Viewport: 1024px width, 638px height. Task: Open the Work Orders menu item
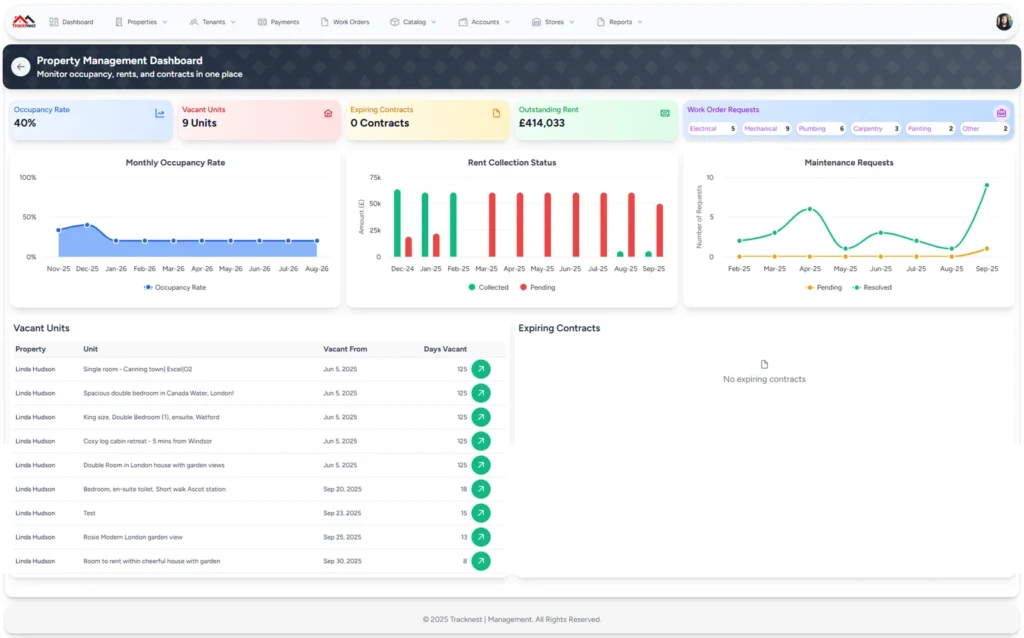coord(344,22)
